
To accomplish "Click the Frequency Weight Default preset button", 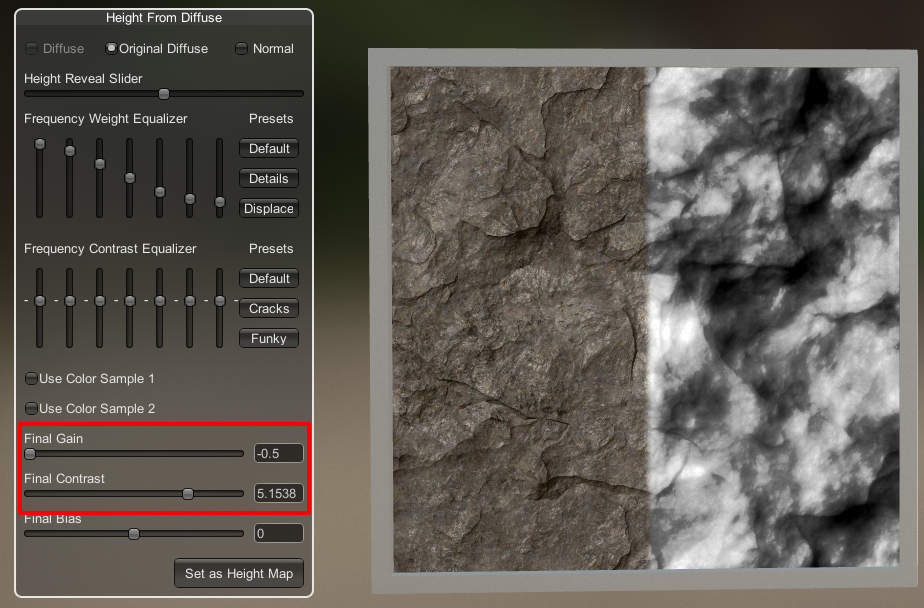I will (x=269, y=149).
